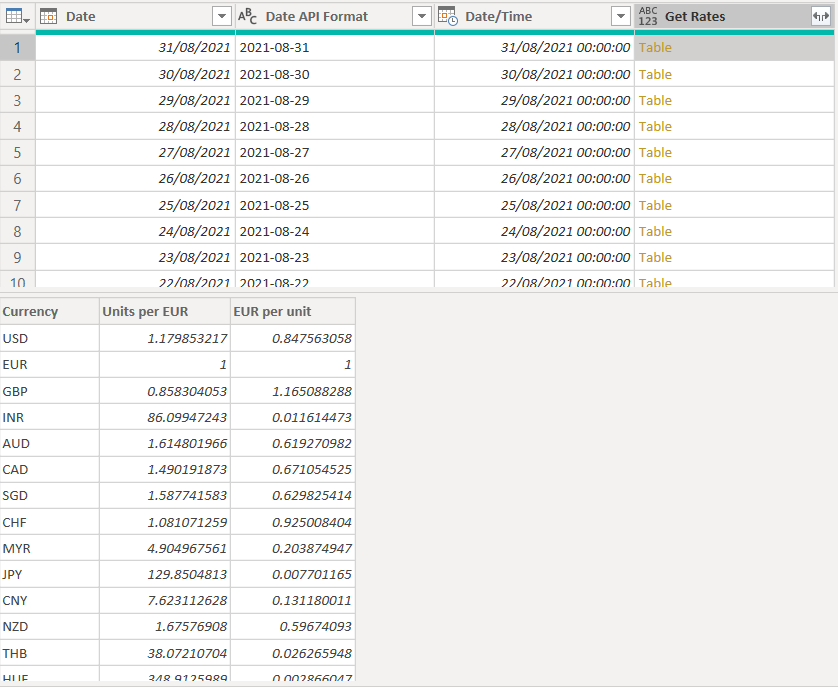This screenshot has width=838, height=687.
Task: Click the value 1.165088288
Action: 293,391
